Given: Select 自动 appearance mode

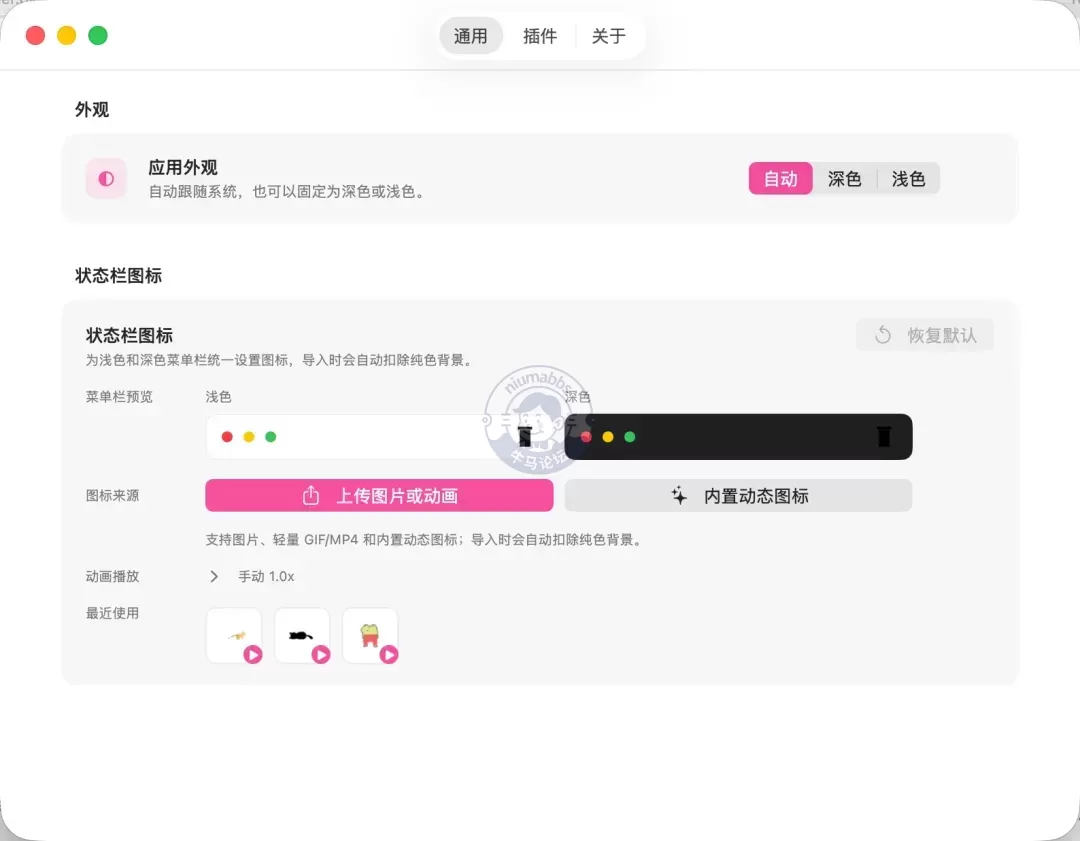Looking at the screenshot, I should pyautogui.click(x=780, y=178).
